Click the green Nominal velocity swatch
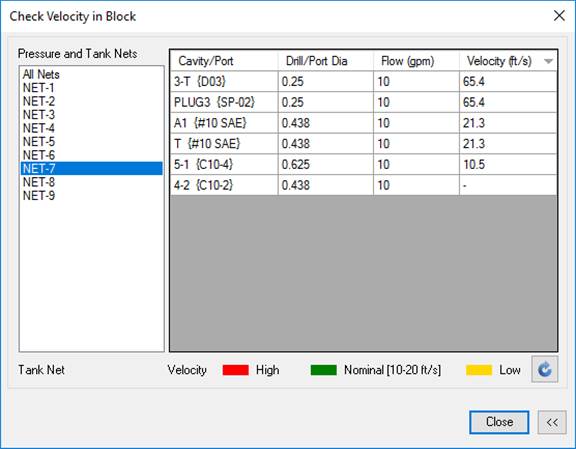576x449 pixels. pyautogui.click(x=323, y=370)
